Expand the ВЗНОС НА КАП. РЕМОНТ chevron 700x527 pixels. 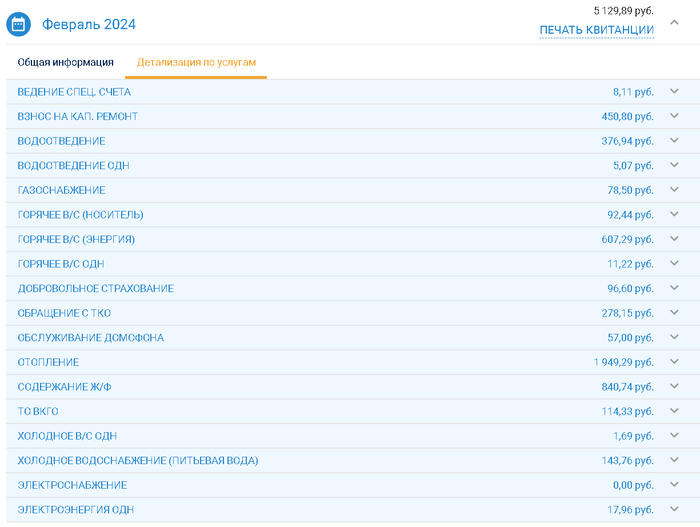point(674,116)
